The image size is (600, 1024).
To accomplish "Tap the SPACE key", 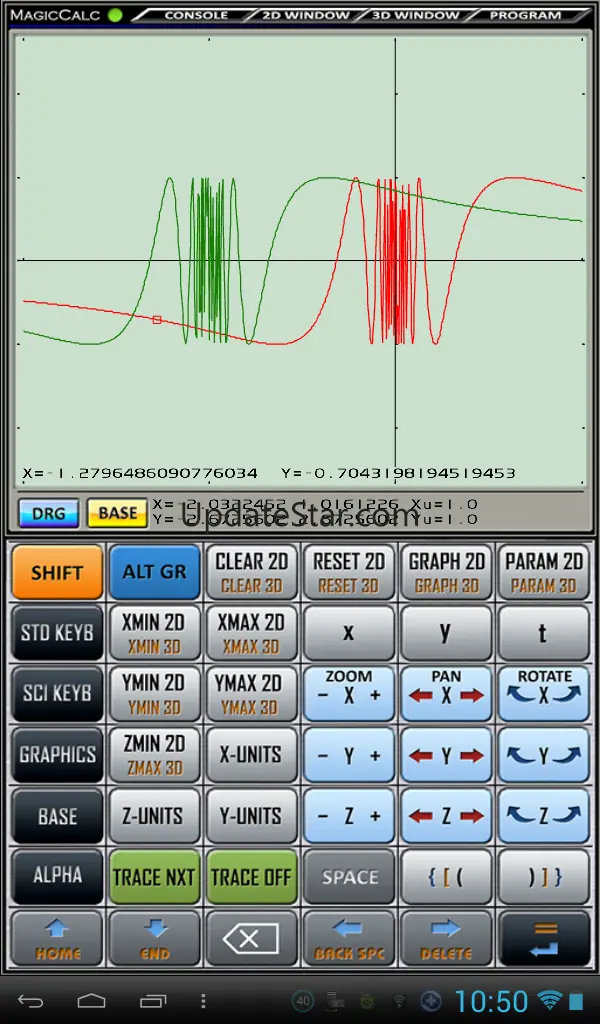I will [x=349, y=877].
